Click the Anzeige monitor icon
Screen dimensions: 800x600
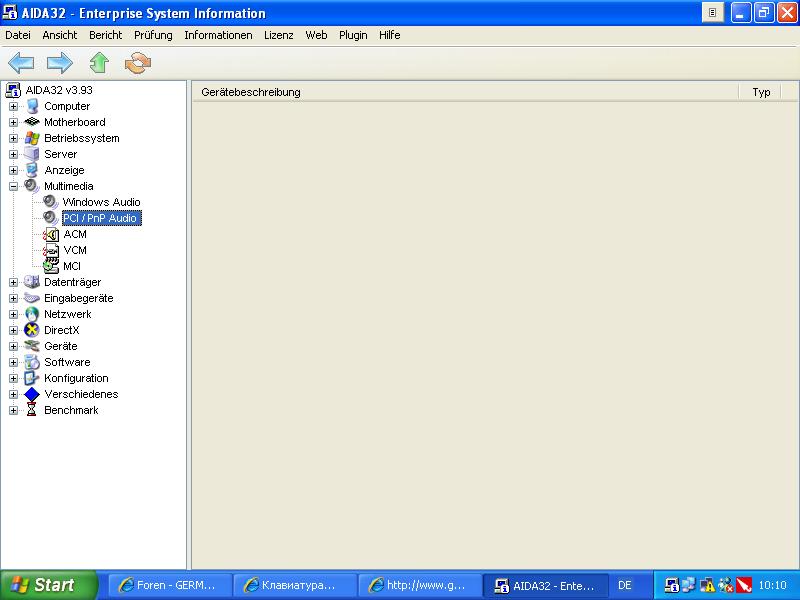(32, 170)
